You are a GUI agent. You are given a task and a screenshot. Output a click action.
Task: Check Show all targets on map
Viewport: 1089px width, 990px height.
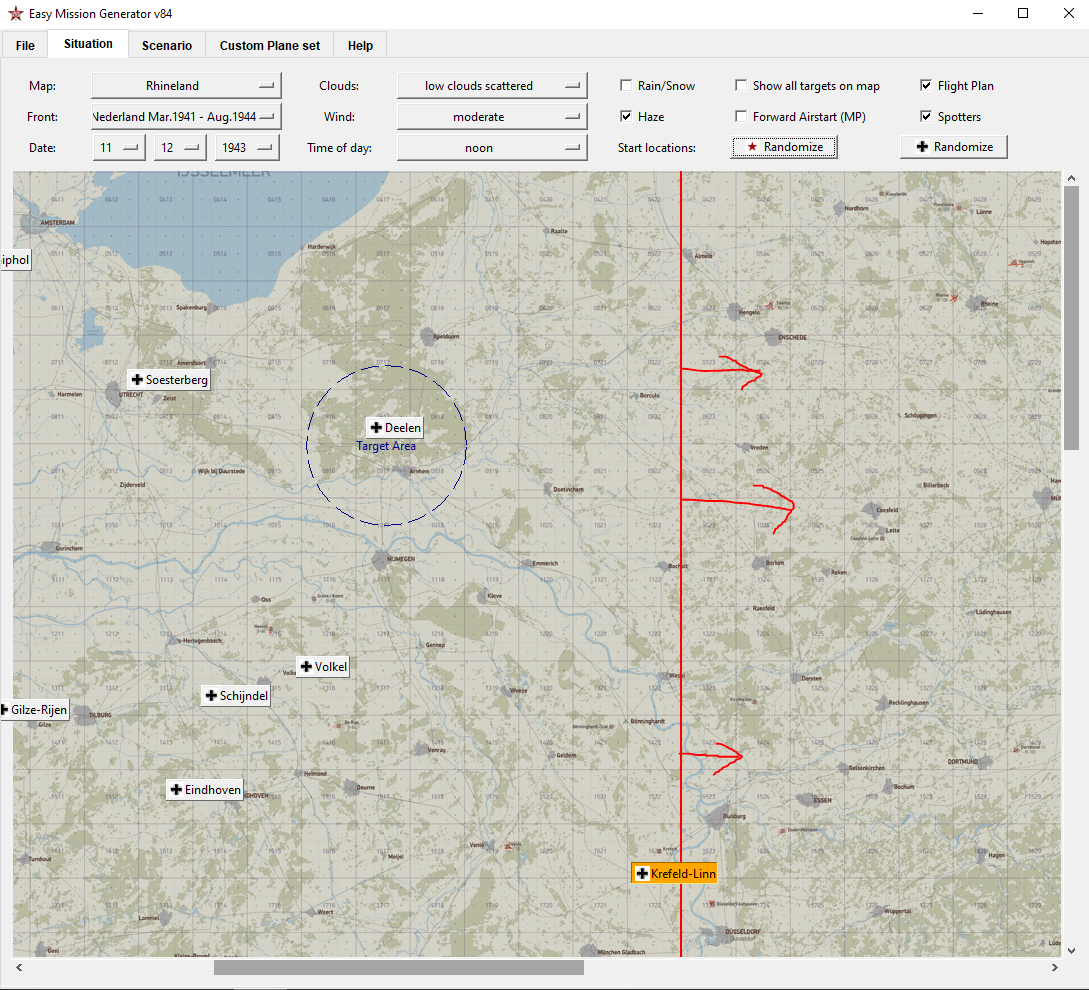coord(741,85)
